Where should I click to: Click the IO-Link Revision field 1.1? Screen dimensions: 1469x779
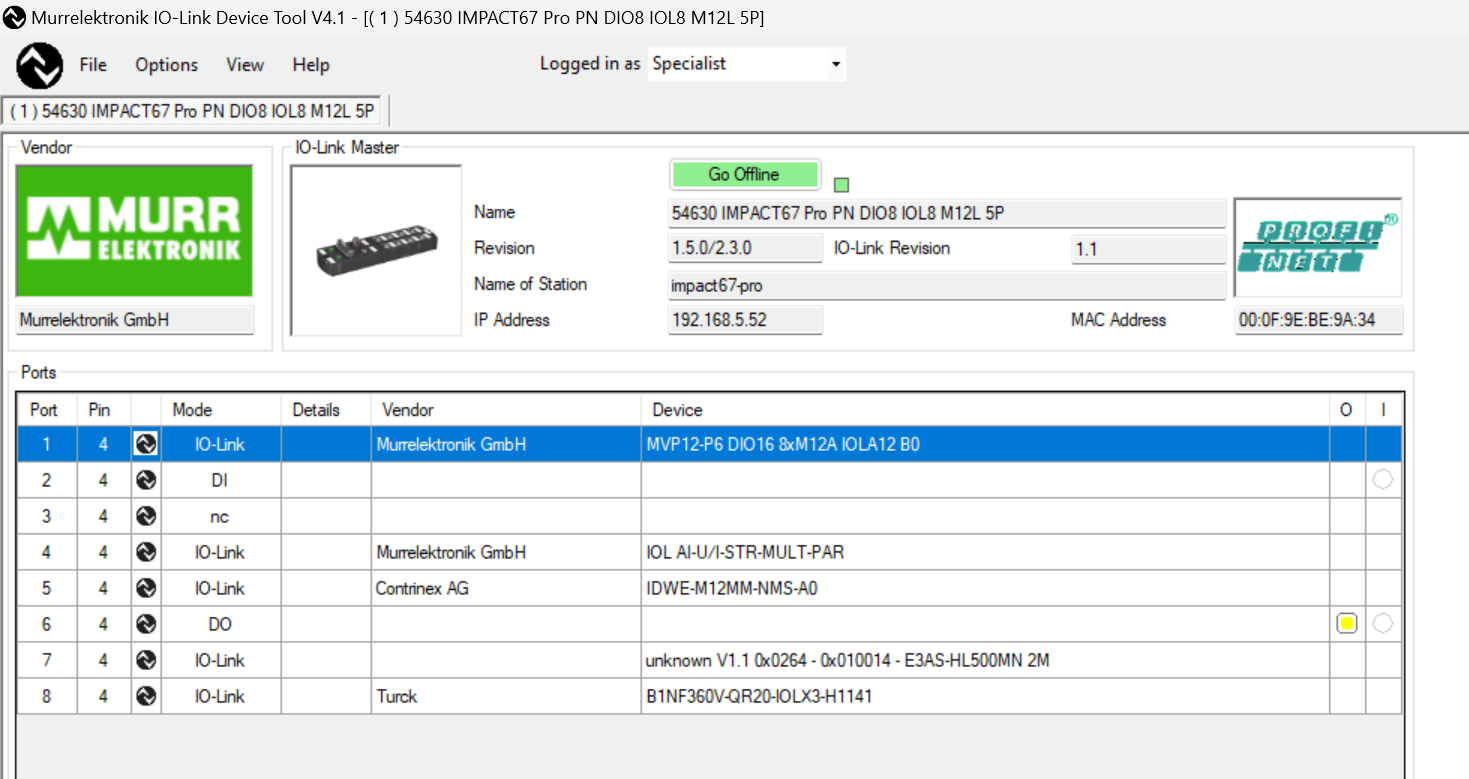coord(1148,249)
